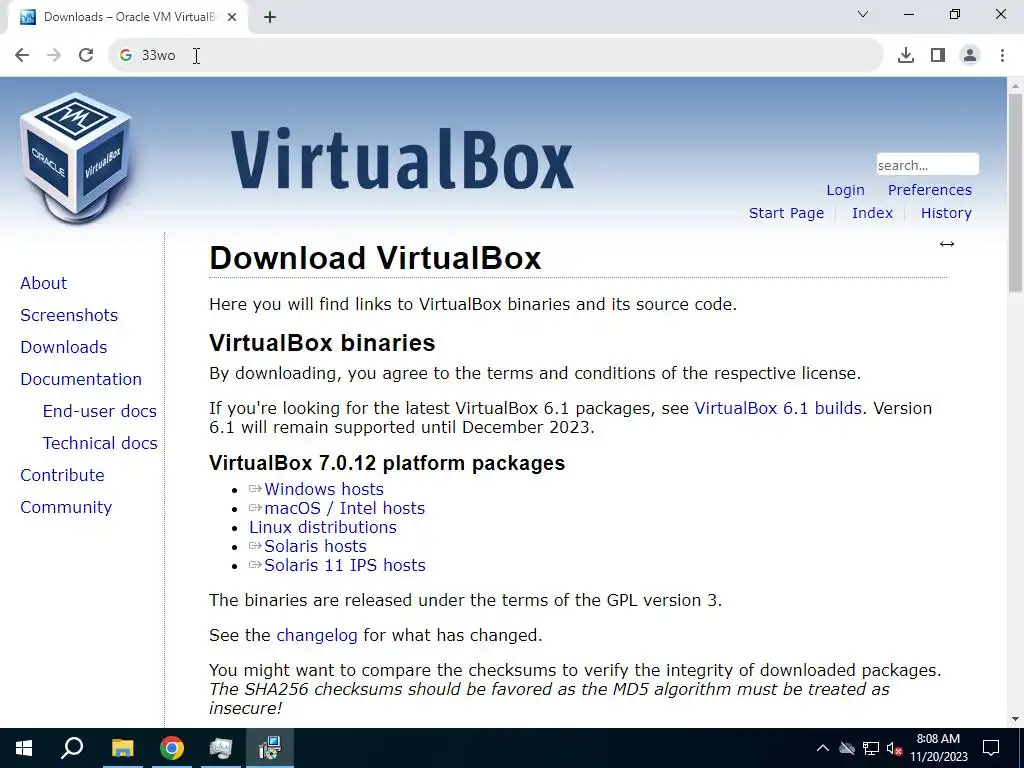Toggle the Chrome side panel icon

pyautogui.click(x=938, y=55)
